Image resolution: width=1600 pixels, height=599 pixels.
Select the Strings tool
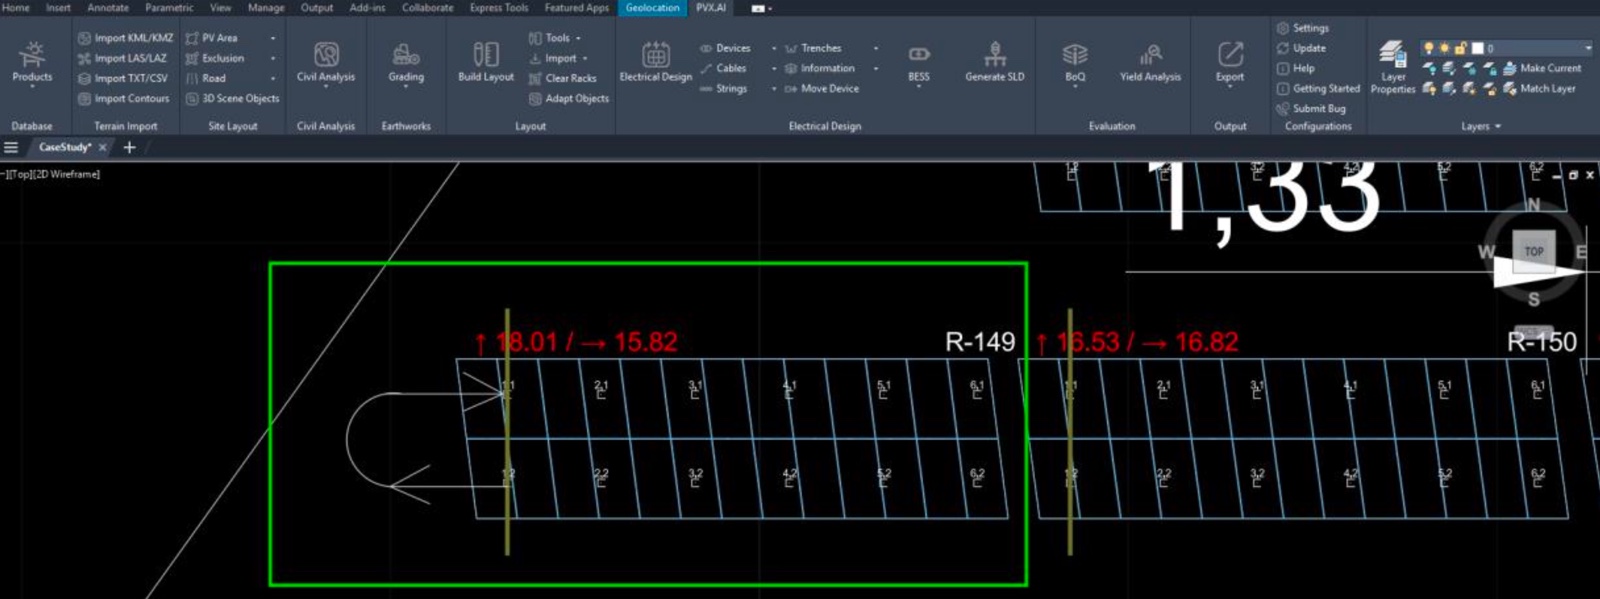(x=723, y=88)
